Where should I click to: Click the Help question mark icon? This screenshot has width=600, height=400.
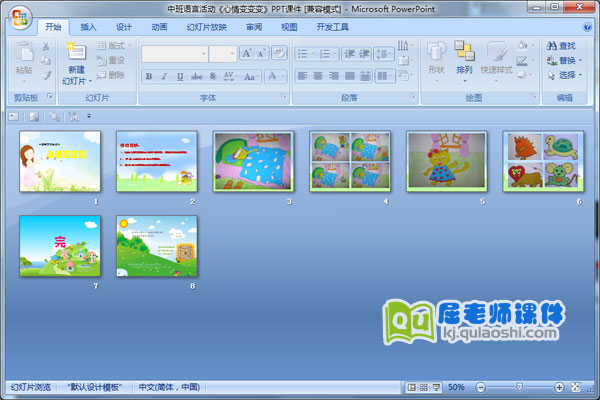point(588,27)
